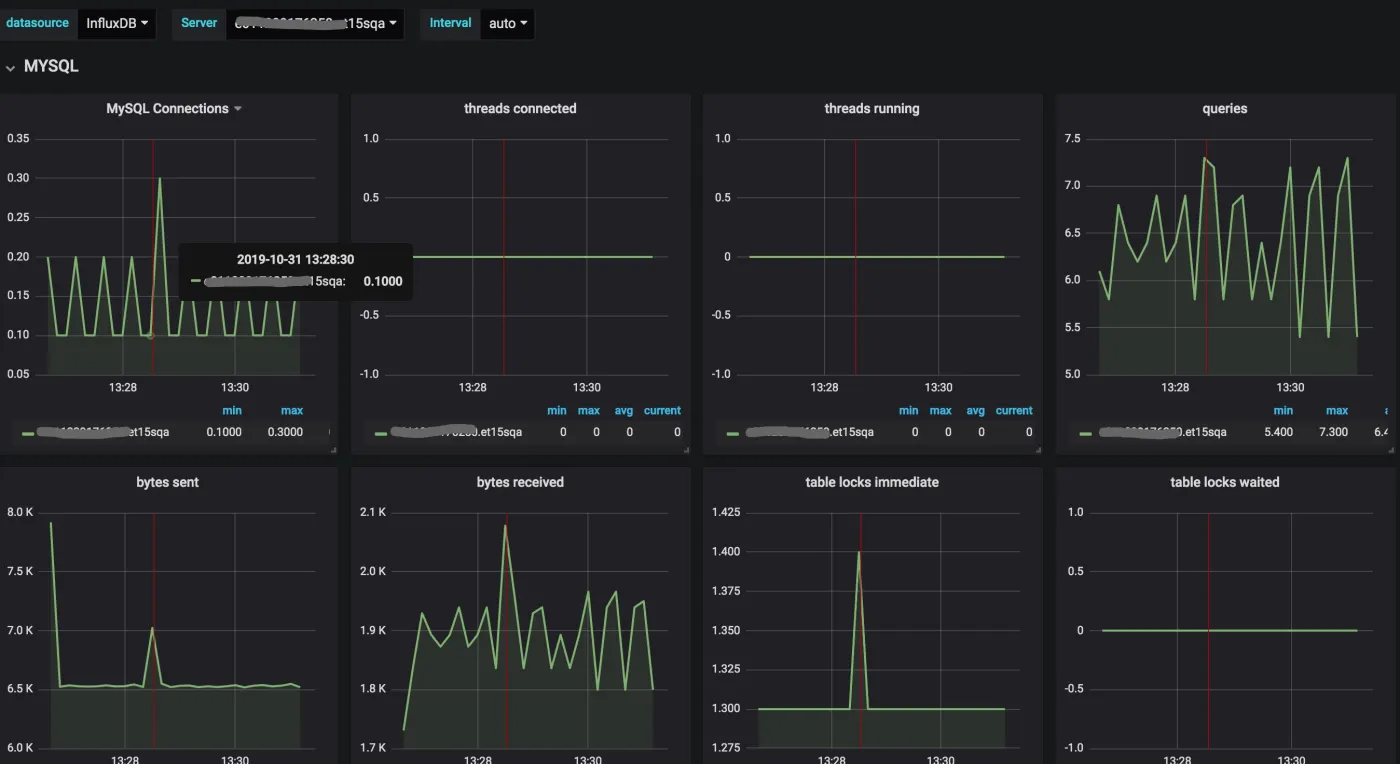Image resolution: width=1400 pixels, height=764 pixels.
Task: Click the 2.08 K peak in bytes received graph
Action: pyautogui.click(x=505, y=526)
